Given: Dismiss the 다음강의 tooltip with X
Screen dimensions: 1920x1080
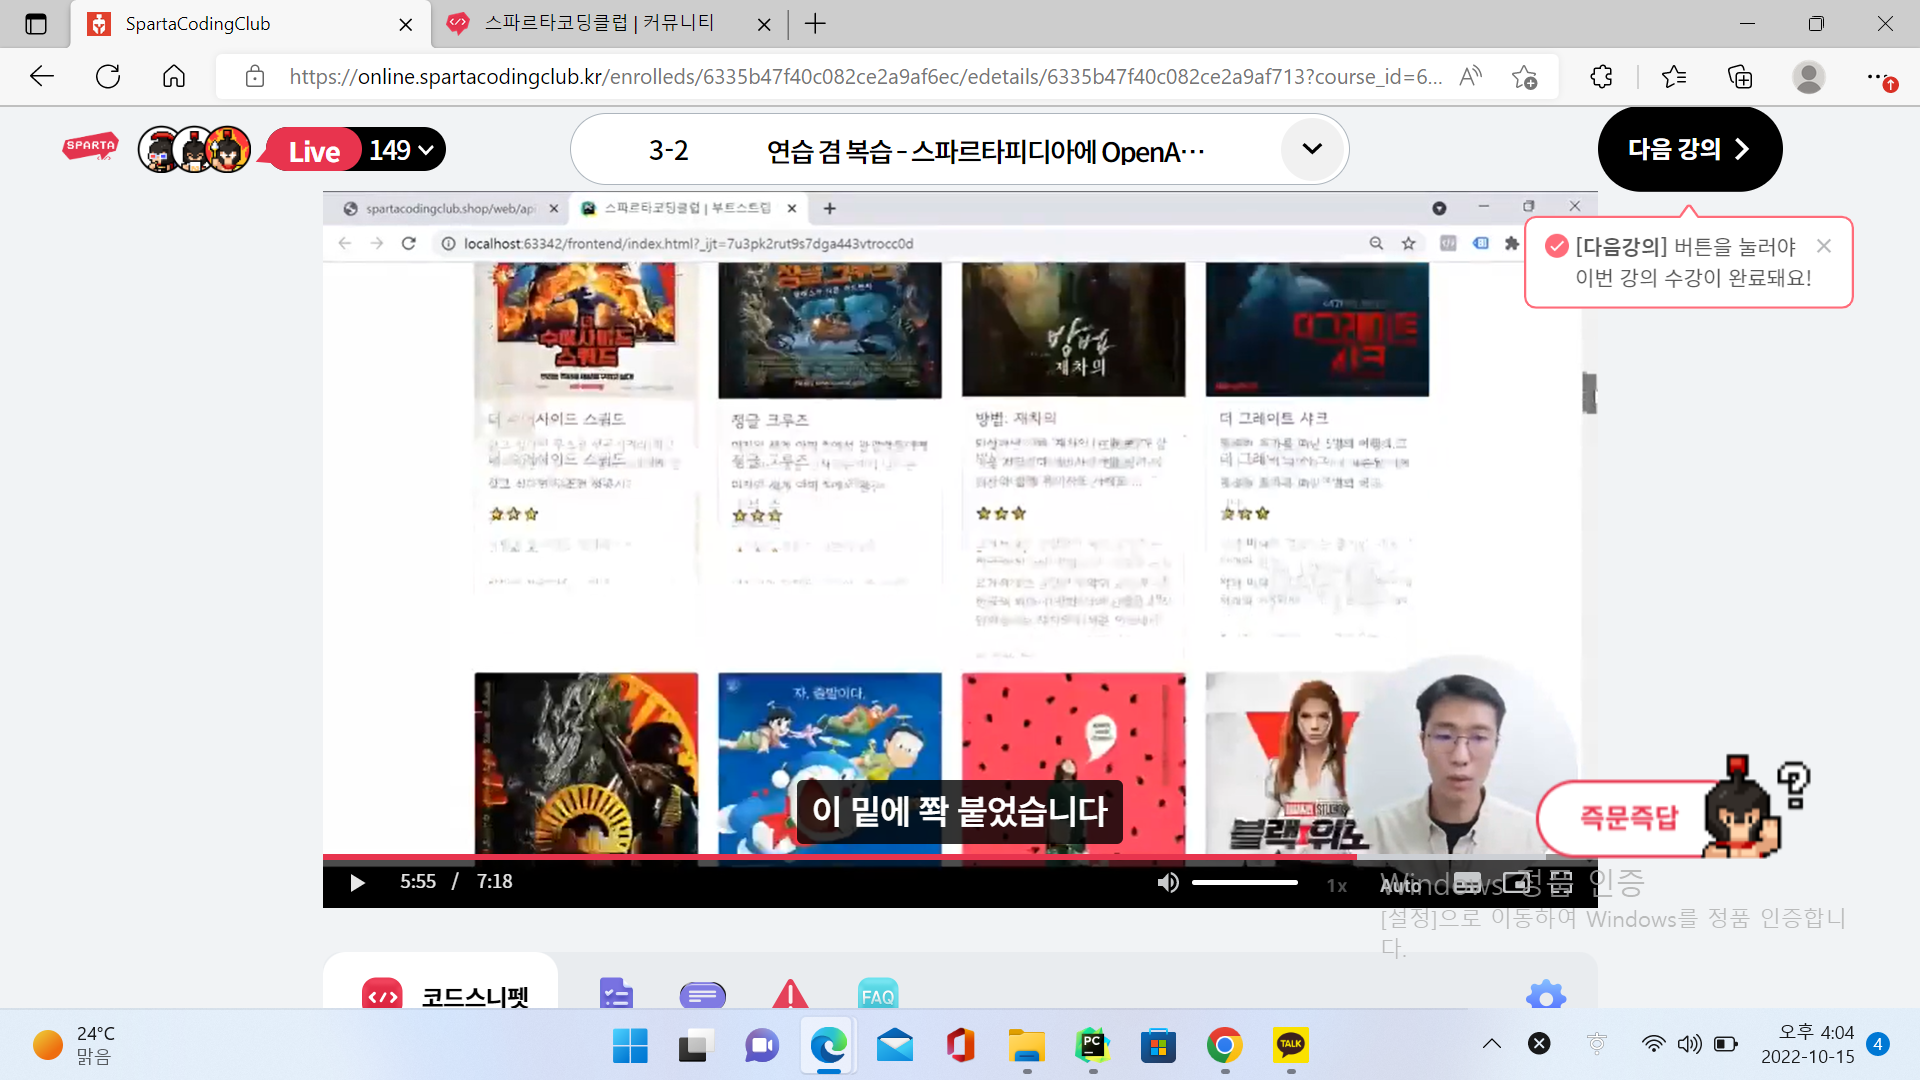Looking at the screenshot, I should tap(1824, 246).
